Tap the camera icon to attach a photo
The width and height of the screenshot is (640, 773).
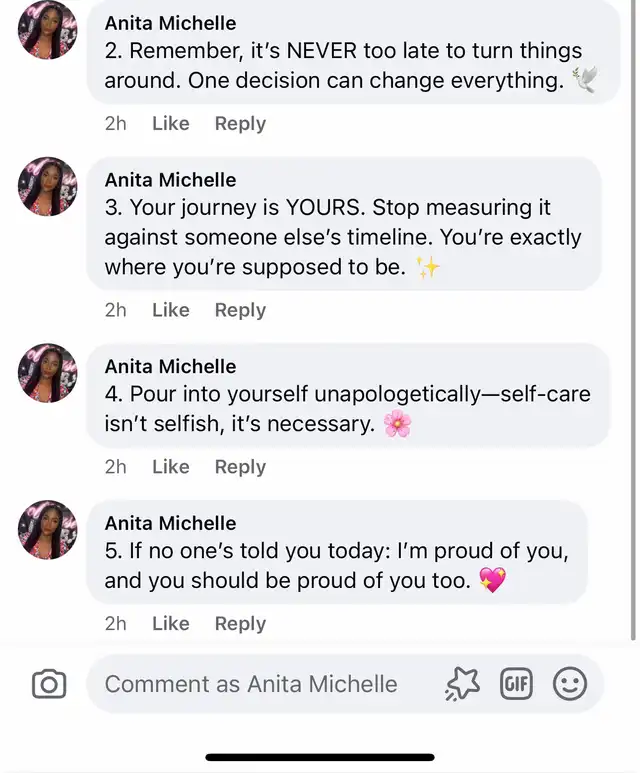[x=49, y=684]
